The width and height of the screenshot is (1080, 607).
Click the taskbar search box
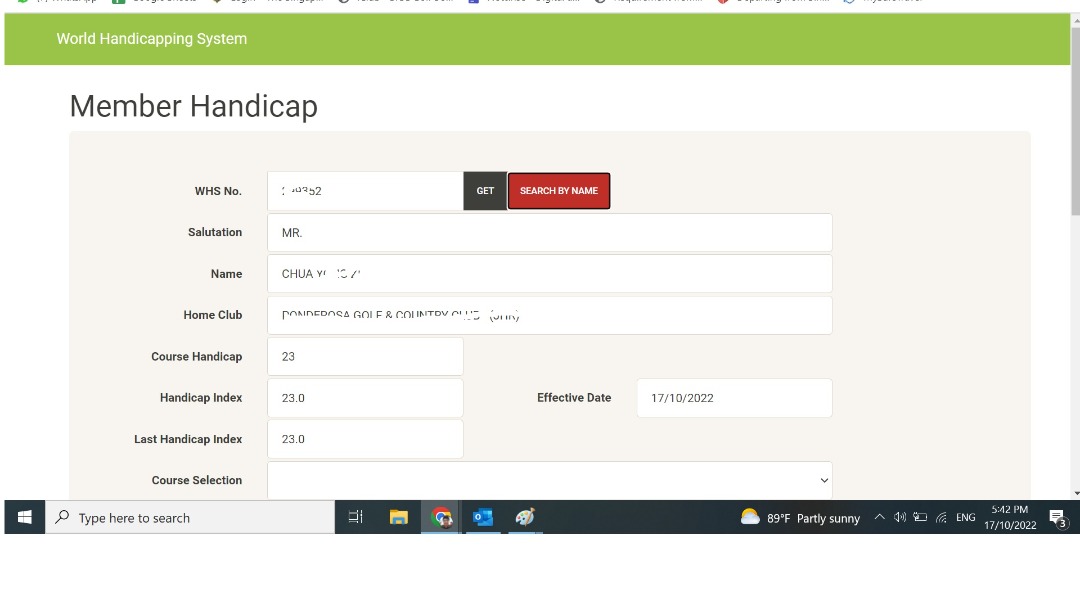coord(190,518)
